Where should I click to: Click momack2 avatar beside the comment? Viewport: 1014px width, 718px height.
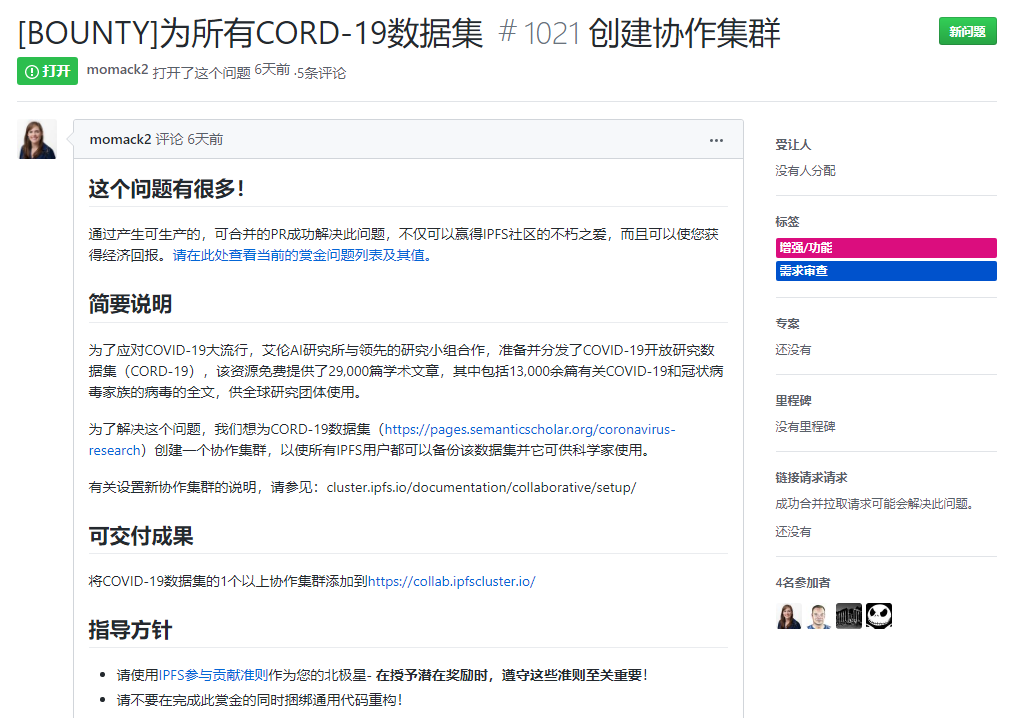pos(37,139)
